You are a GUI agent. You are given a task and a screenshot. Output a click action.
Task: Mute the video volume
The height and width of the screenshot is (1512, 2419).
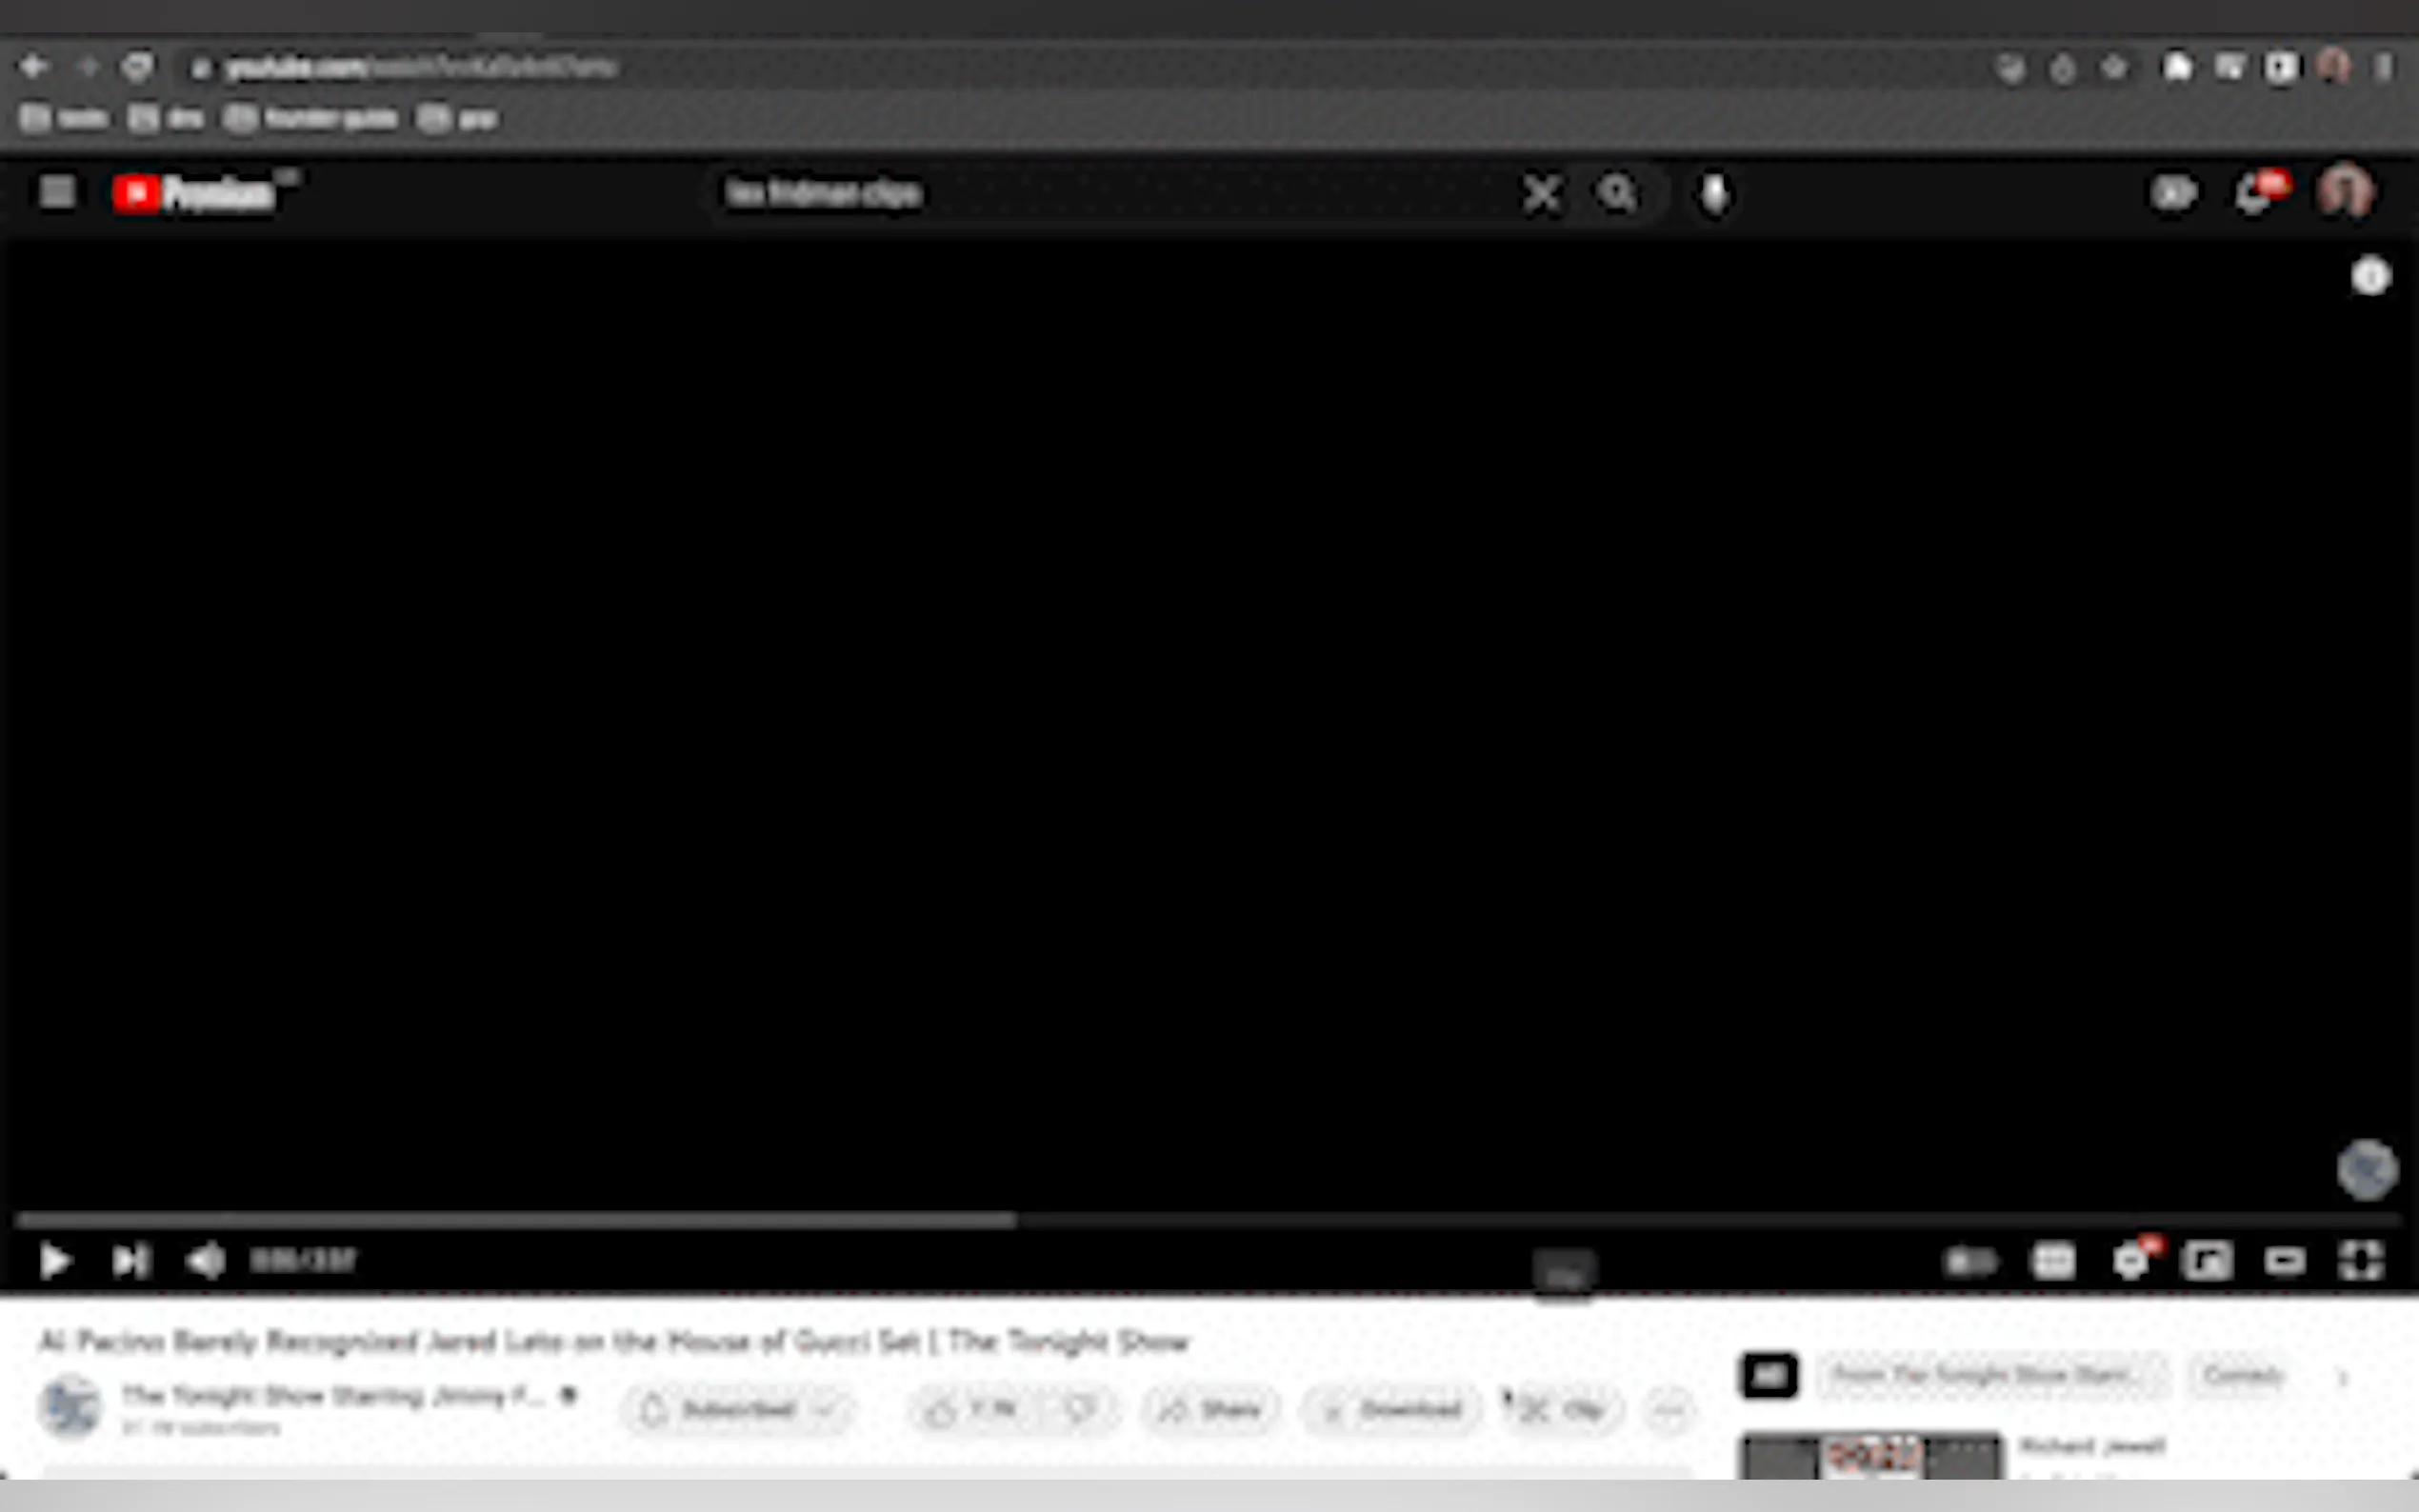point(206,1261)
